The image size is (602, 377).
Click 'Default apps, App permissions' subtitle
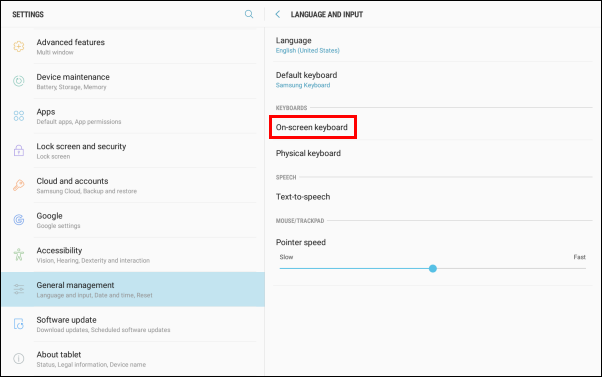click(79, 122)
